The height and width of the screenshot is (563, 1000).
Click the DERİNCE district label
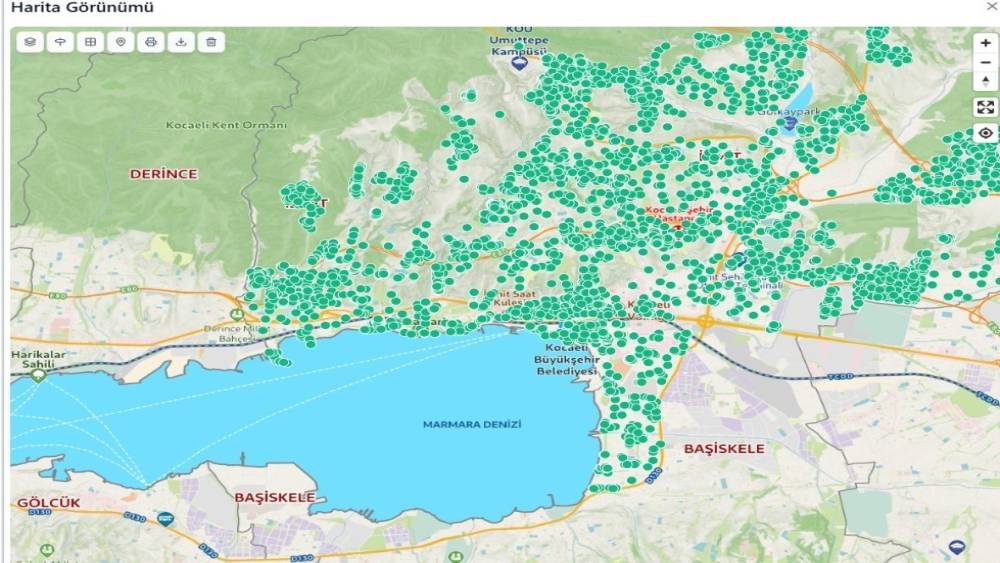click(164, 174)
